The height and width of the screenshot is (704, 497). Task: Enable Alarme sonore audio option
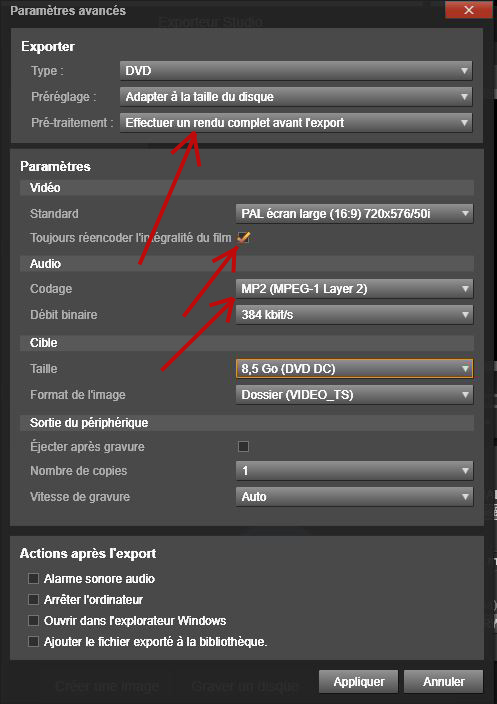point(33,578)
